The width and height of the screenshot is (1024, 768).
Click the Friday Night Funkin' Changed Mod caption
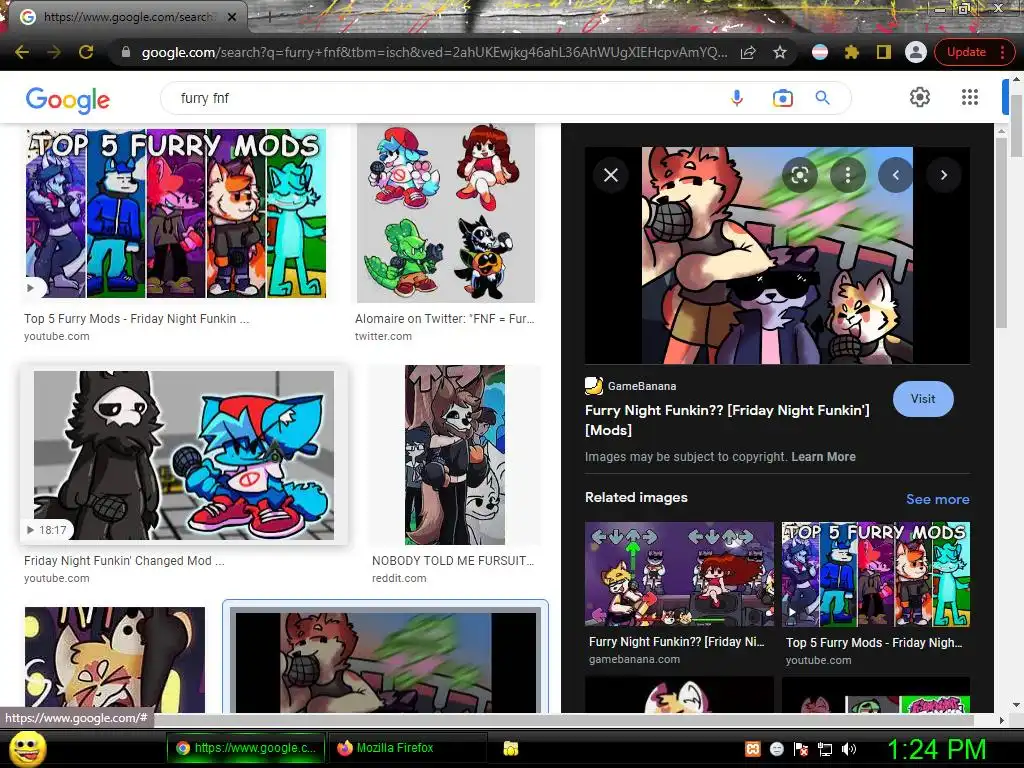point(124,560)
